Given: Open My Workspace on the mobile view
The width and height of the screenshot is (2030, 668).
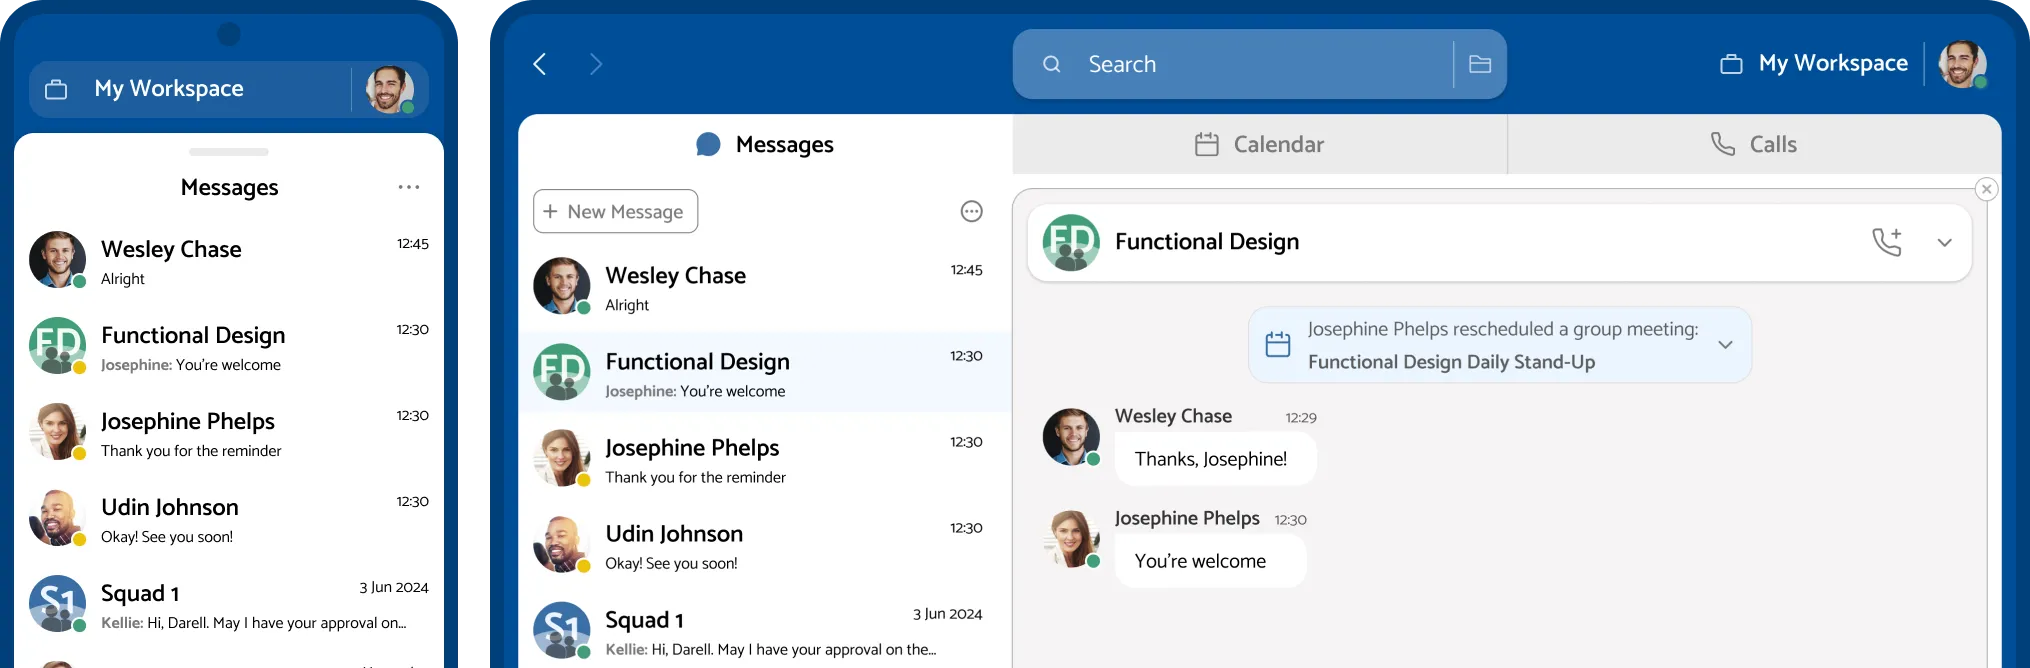Looking at the screenshot, I should (x=169, y=89).
